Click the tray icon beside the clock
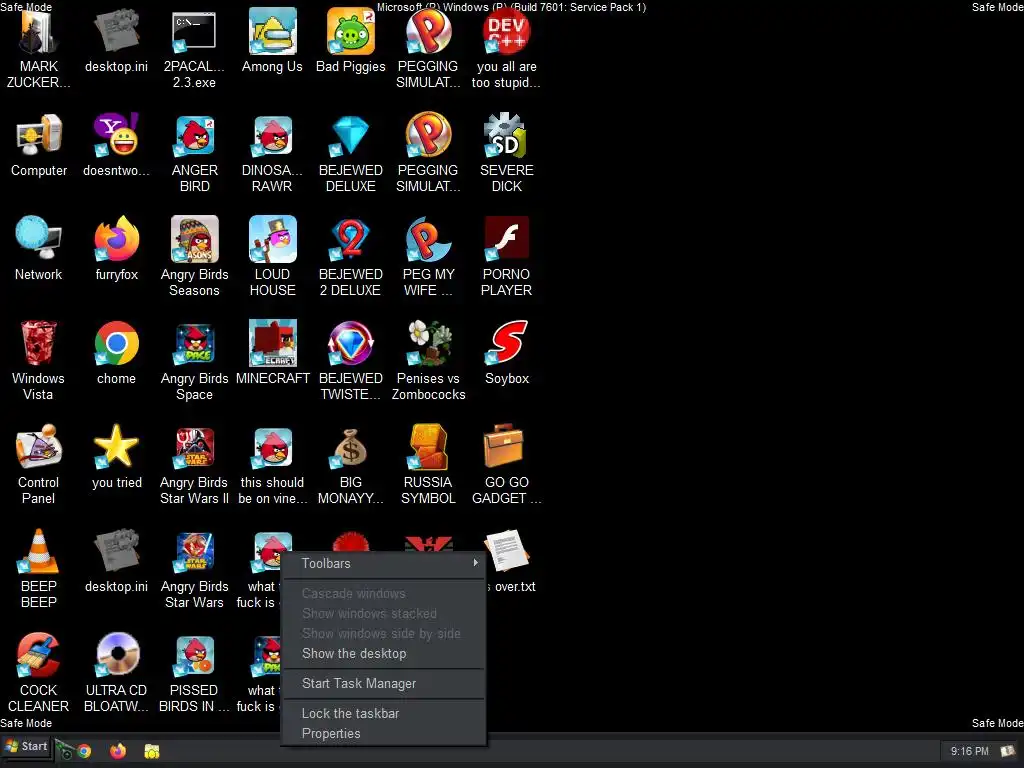 click(x=1008, y=751)
